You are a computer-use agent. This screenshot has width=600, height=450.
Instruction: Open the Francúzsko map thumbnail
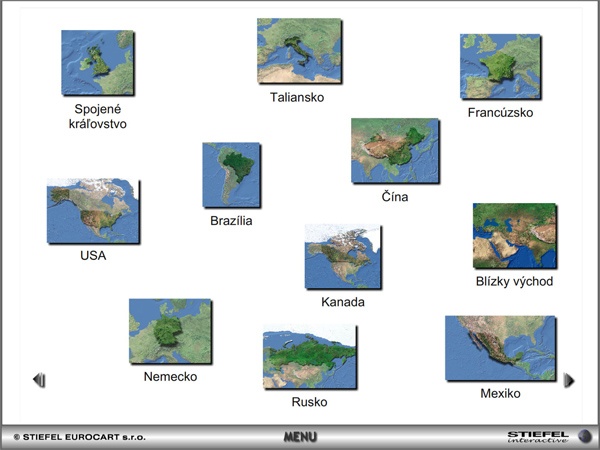pos(500,67)
